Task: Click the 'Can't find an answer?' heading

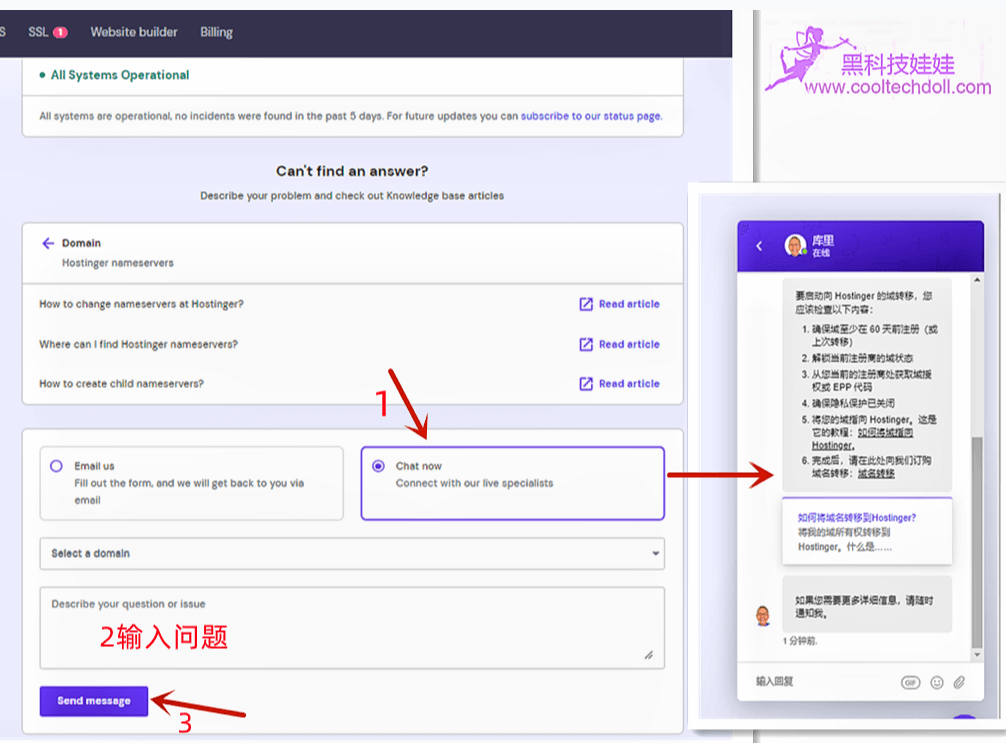Action: [x=352, y=171]
